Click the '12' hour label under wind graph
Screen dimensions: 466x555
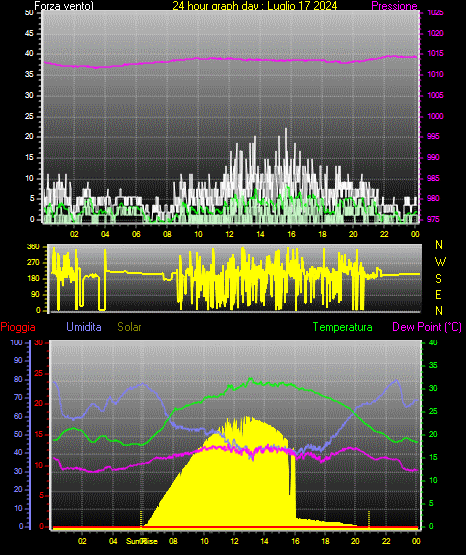pyautogui.click(x=229, y=234)
